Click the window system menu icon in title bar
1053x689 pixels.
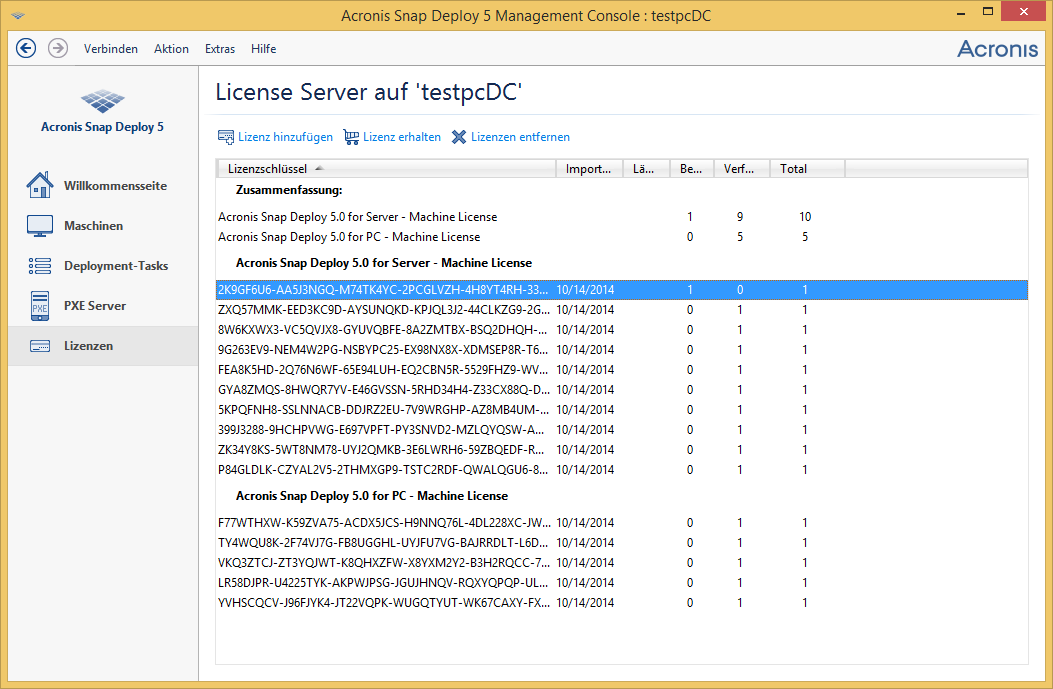coord(18,15)
